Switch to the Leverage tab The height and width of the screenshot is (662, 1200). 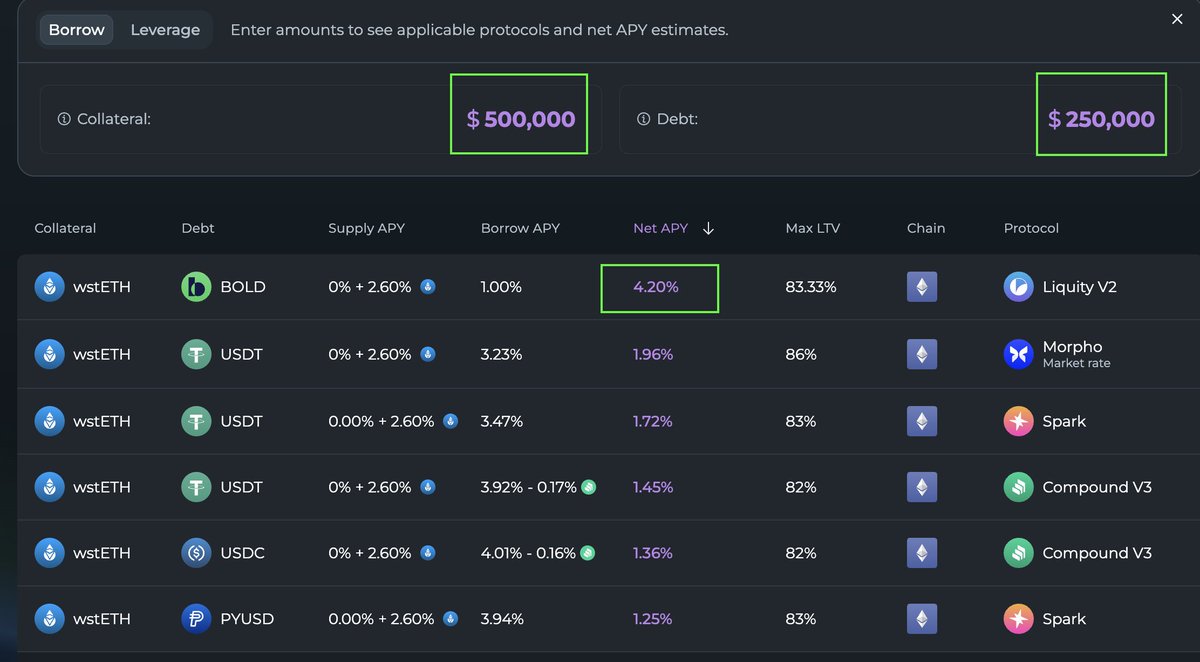coord(165,30)
